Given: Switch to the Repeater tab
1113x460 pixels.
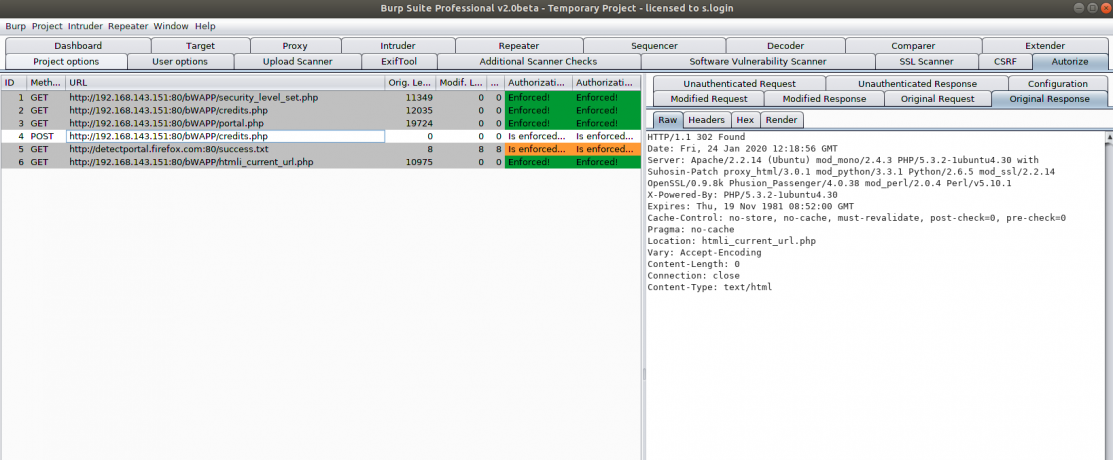Looking at the screenshot, I should pyautogui.click(x=519, y=45).
